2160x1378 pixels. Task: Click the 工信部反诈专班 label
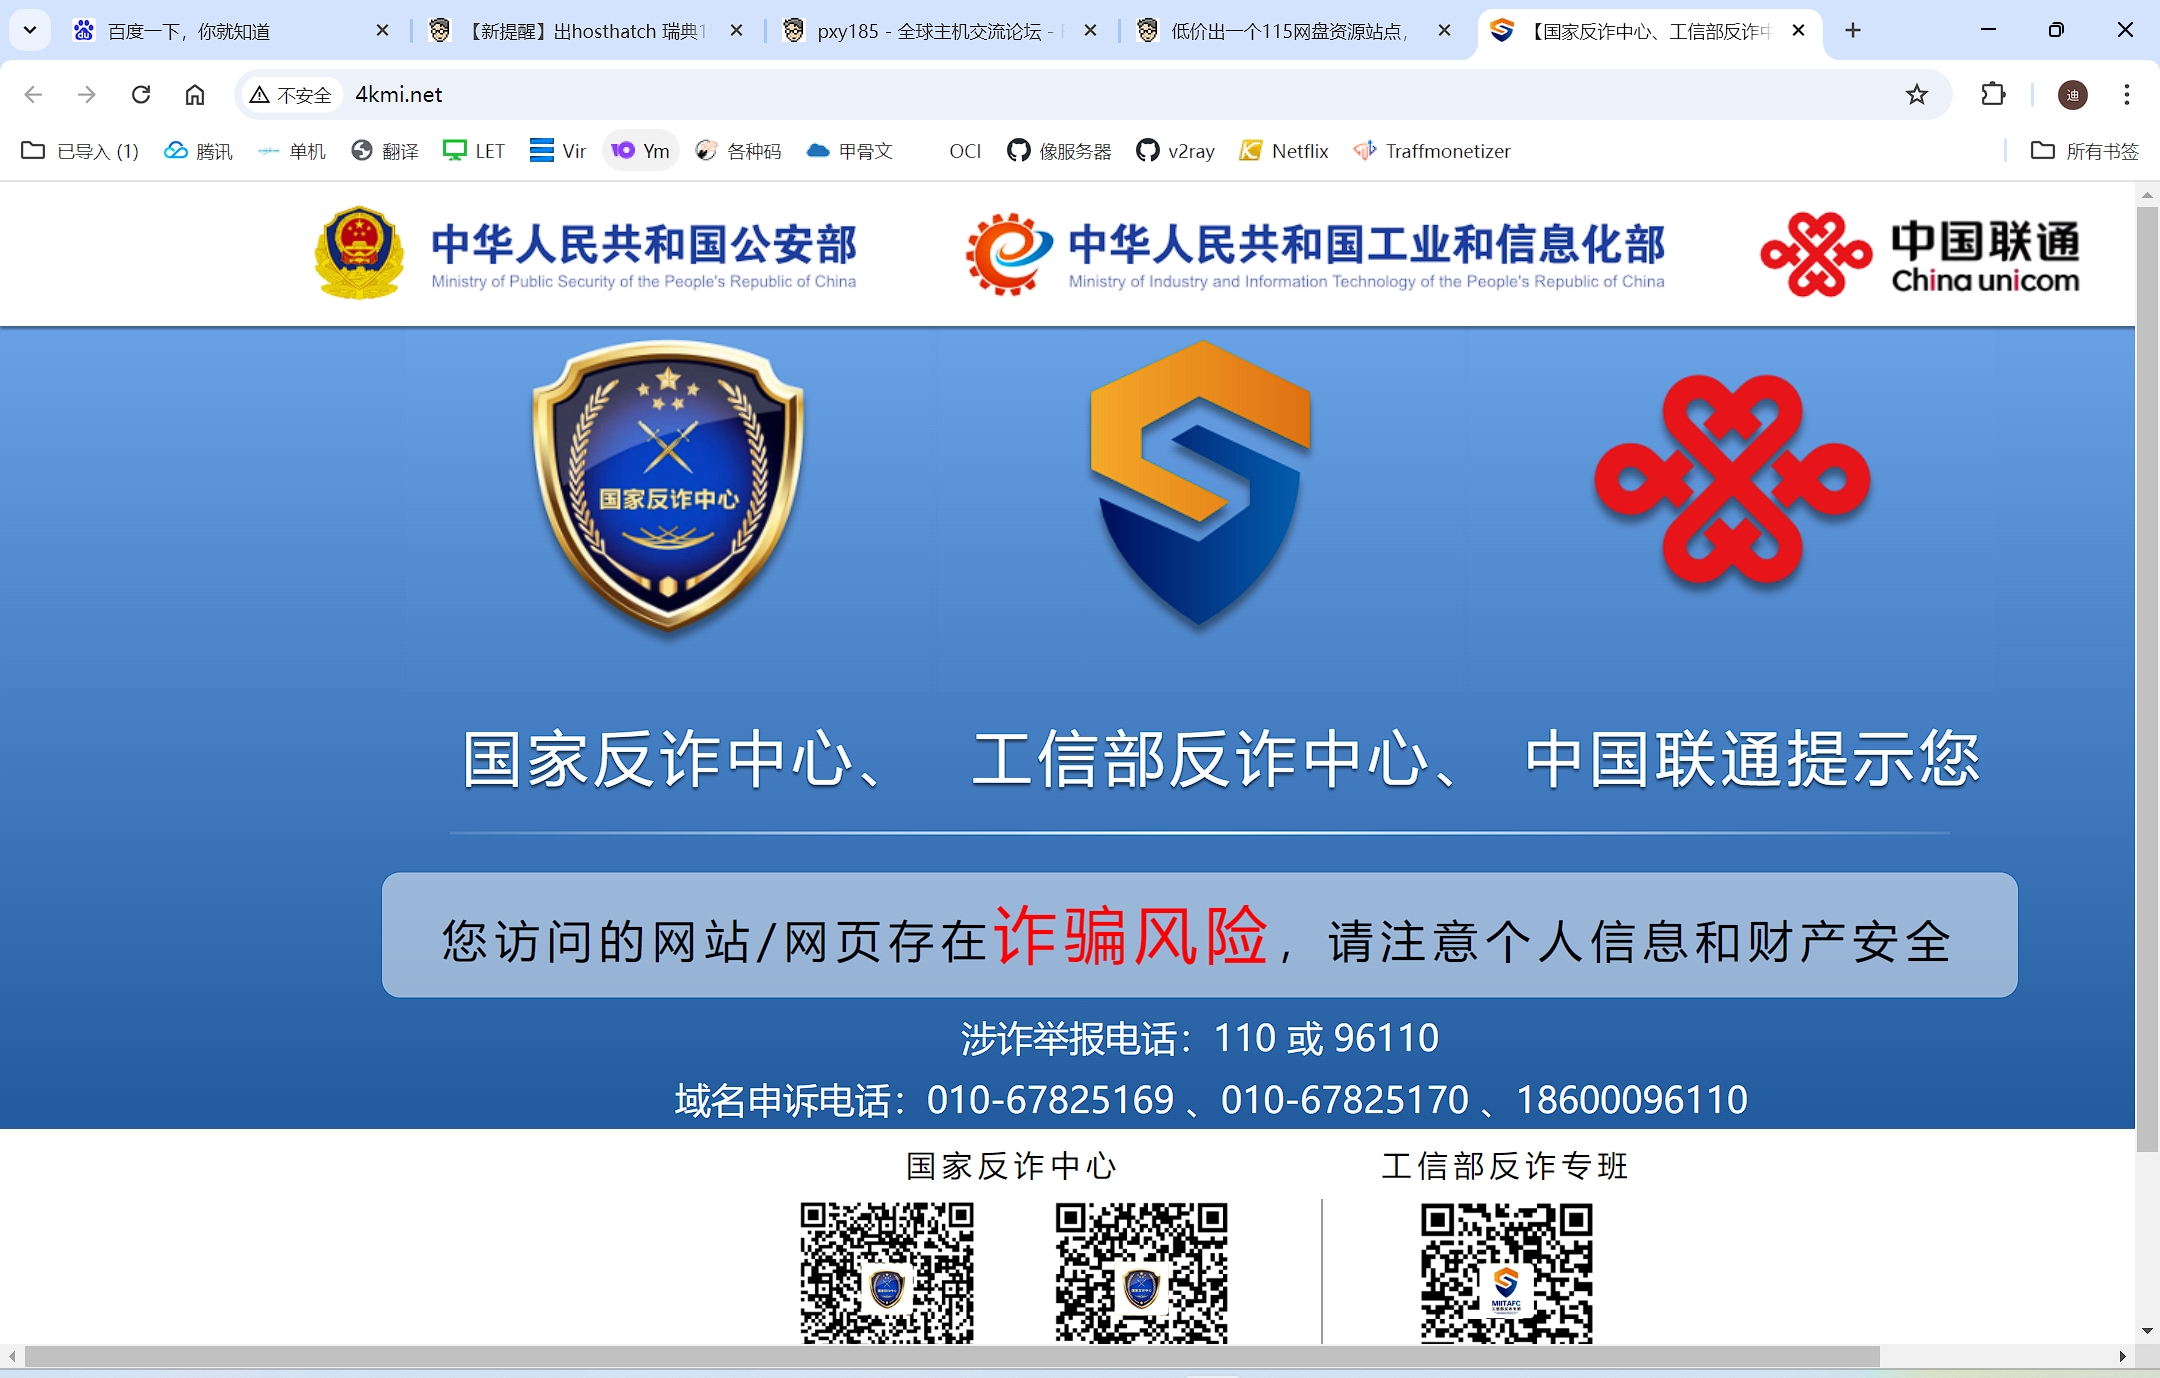(1505, 1166)
